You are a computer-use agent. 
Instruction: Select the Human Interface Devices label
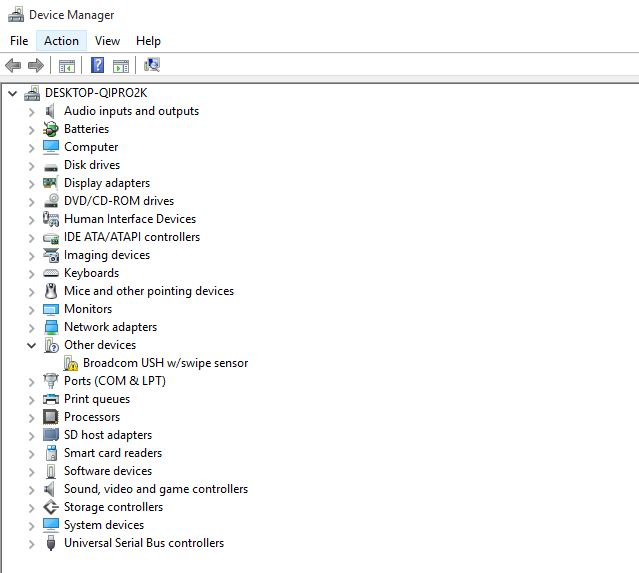pos(130,219)
